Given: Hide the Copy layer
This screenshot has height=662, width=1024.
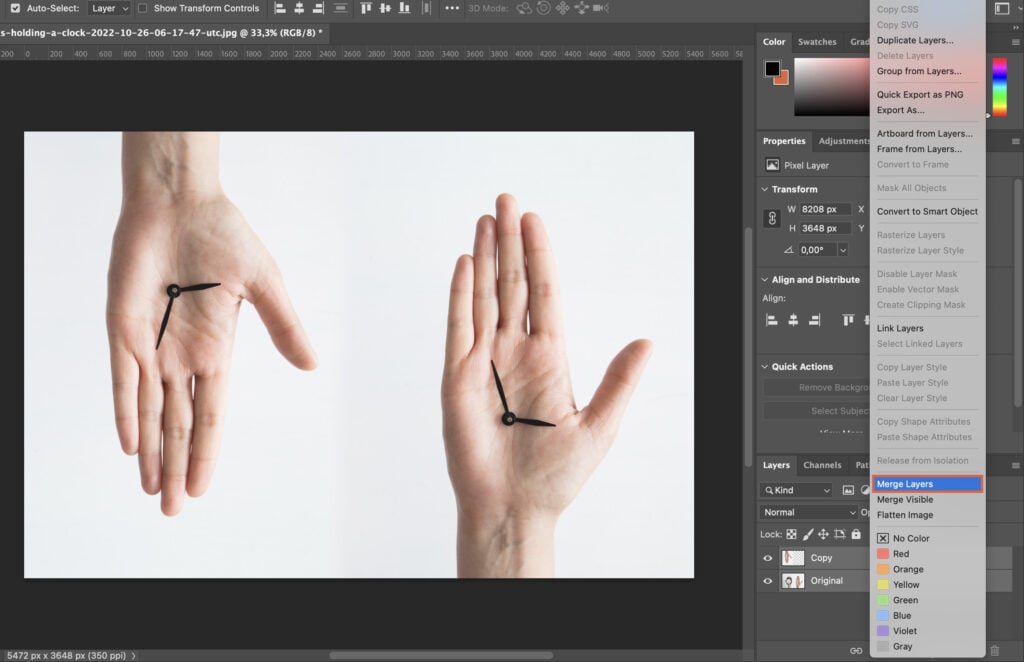Looking at the screenshot, I should (768, 557).
